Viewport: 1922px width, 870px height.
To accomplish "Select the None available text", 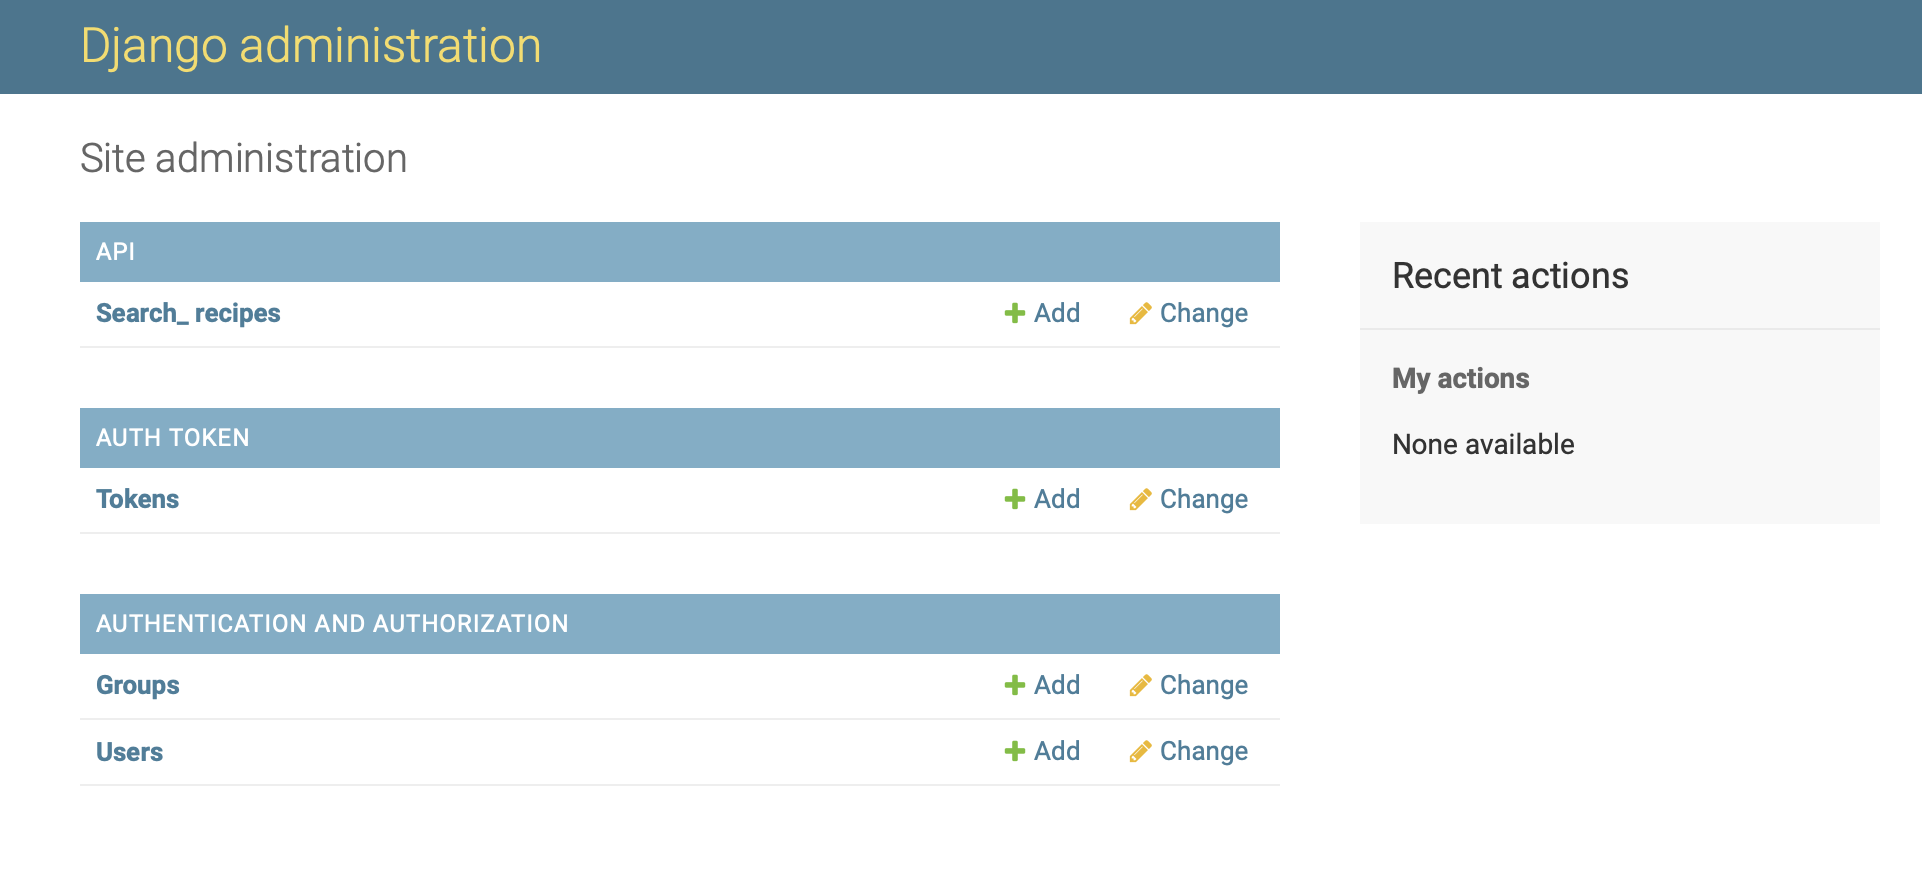I will click(x=1483, y=444).
